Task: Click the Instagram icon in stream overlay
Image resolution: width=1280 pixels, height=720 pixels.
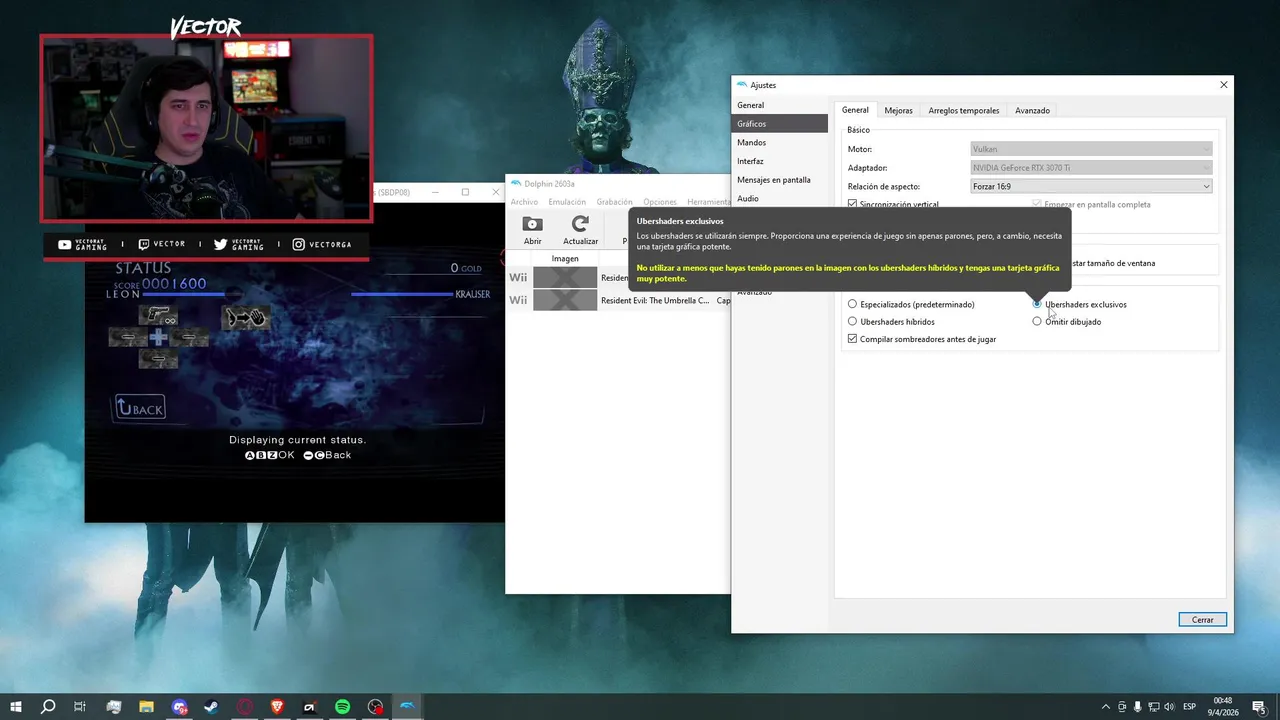Action: (x=298, y=244)
